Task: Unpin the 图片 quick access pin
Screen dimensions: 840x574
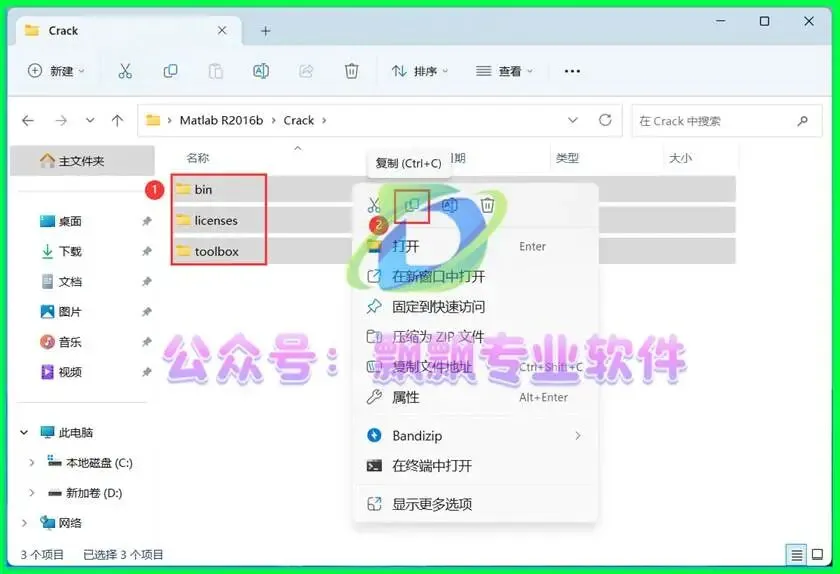Action: click(146, 311)
